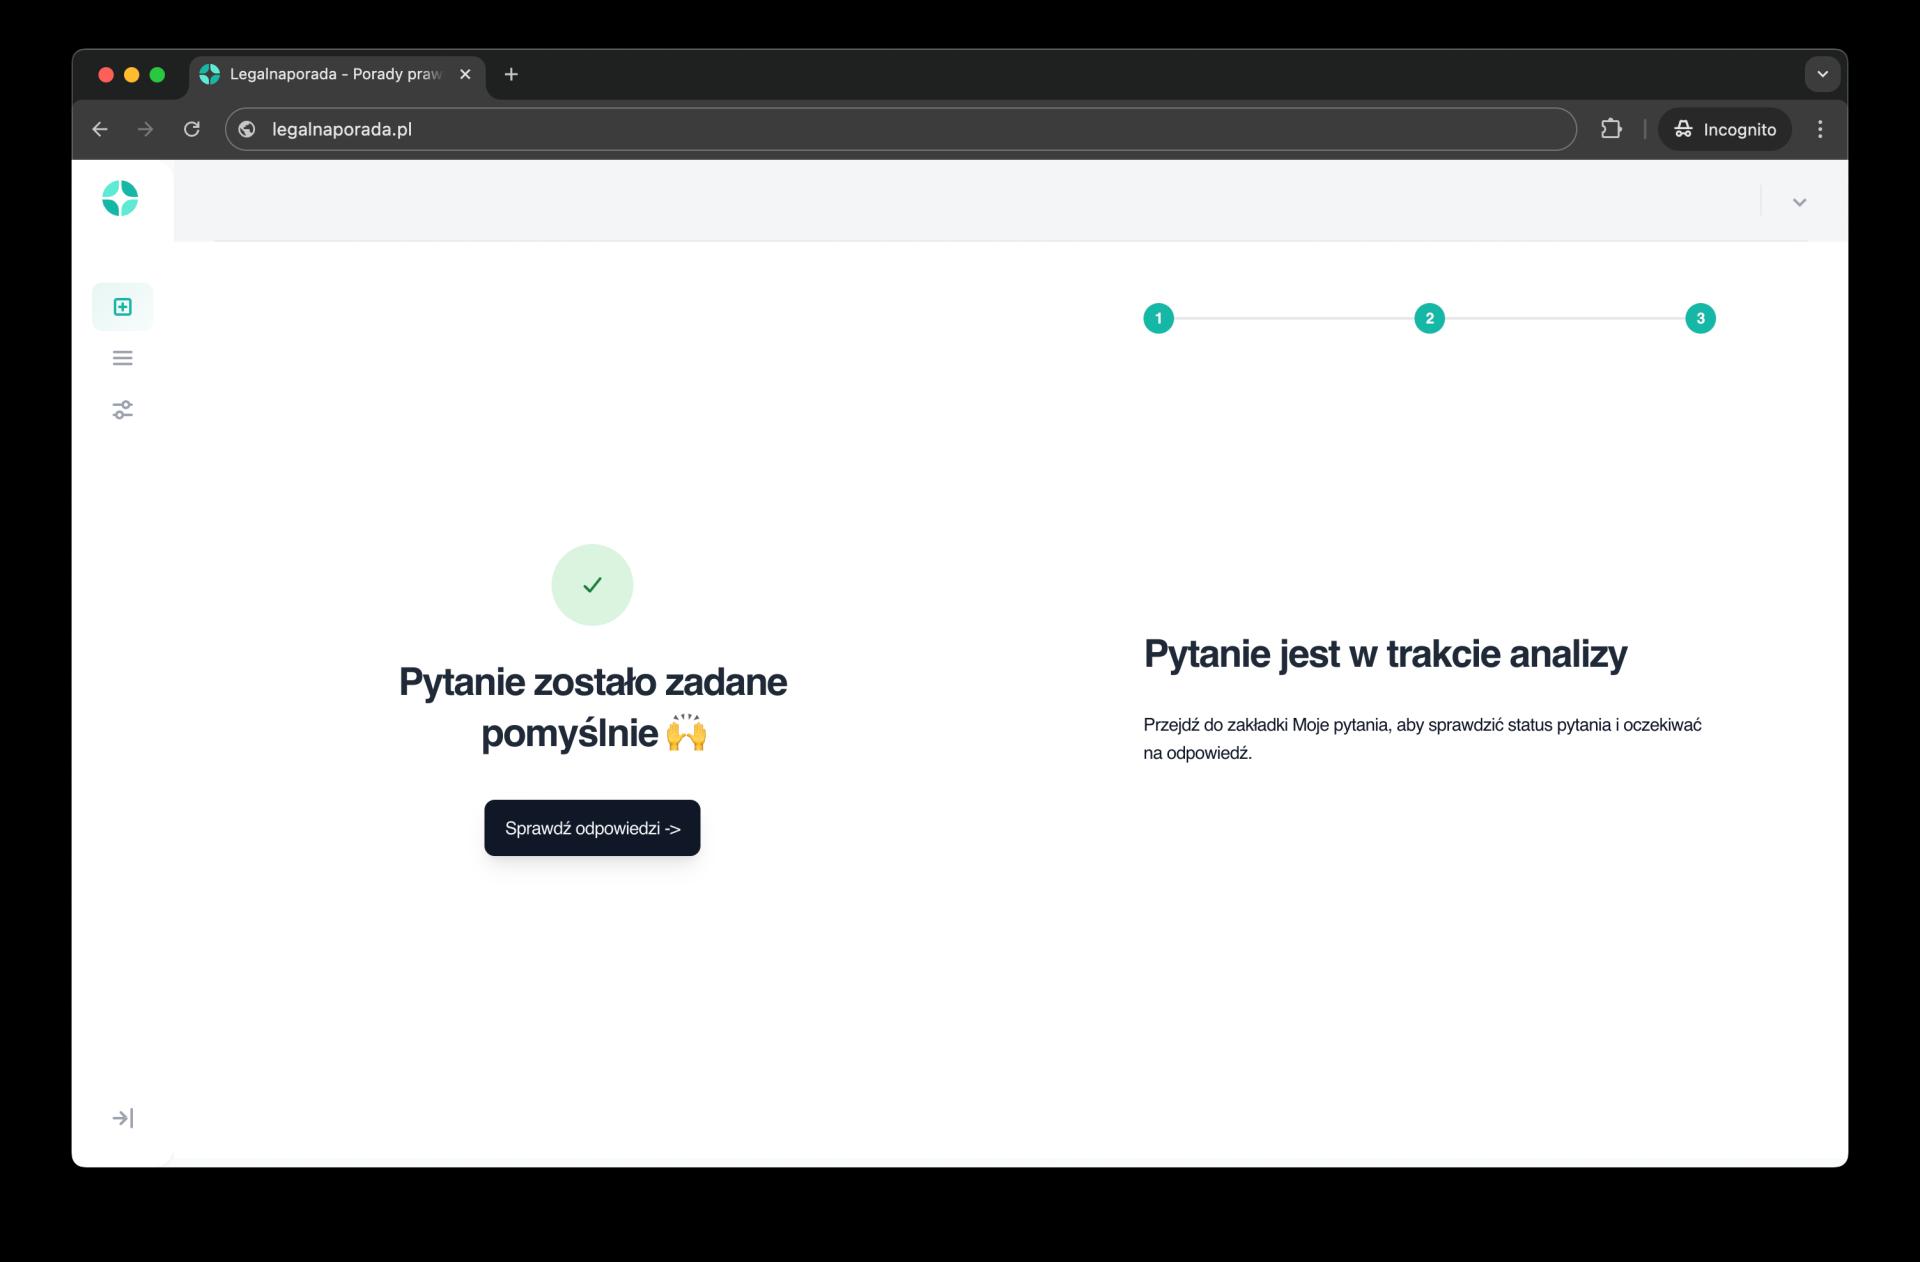The image size is (1920, 1262).
Task: Select step 1 in progress indicator
Action: (x=1158, y=318)
